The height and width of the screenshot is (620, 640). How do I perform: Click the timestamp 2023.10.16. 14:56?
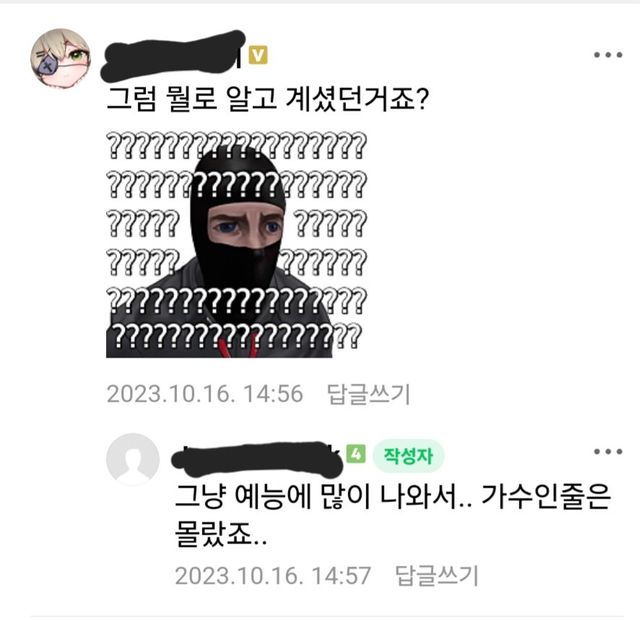tap(204, 394)
